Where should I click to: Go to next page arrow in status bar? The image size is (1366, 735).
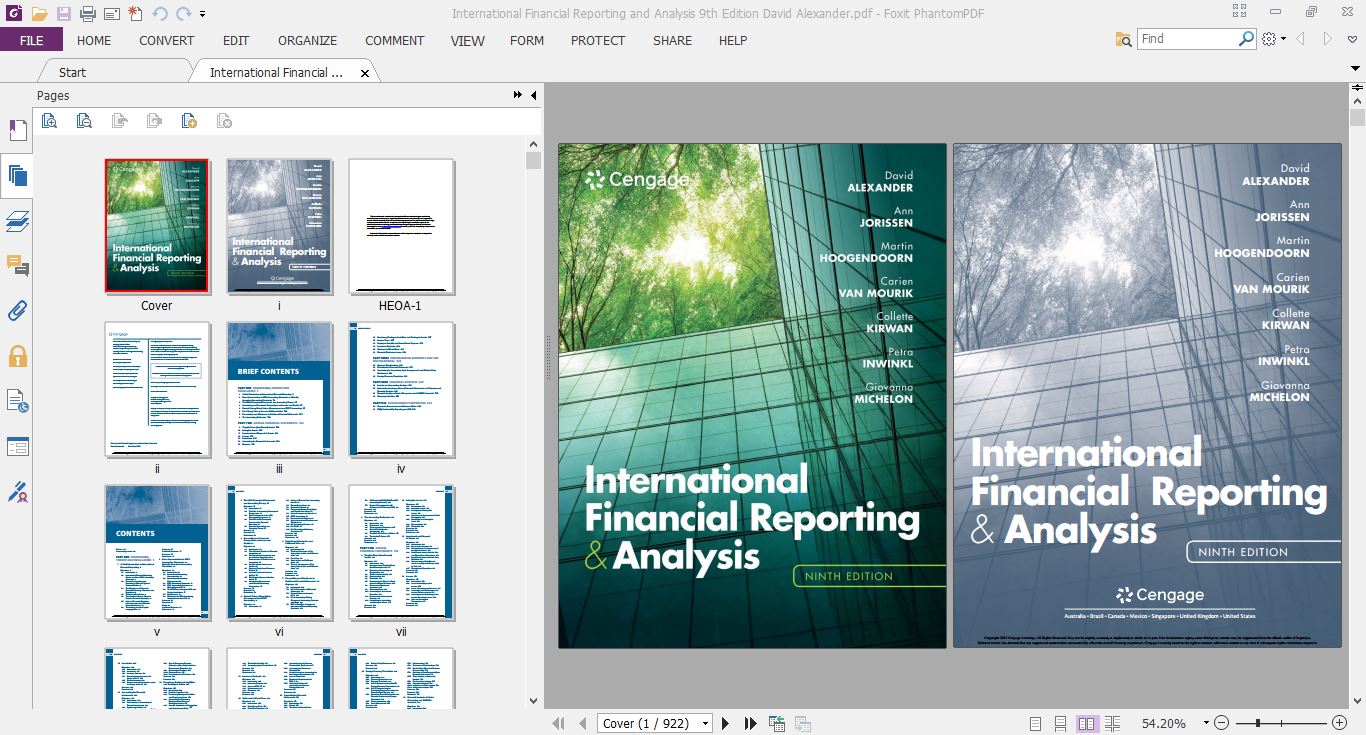726,723
